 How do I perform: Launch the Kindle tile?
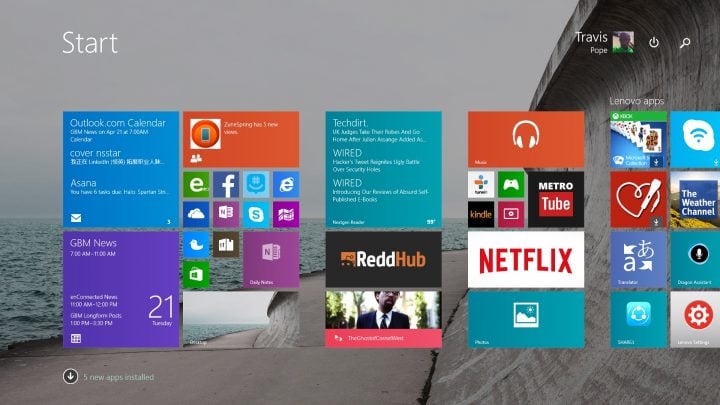pyautogui.click(x=481, y=214)
